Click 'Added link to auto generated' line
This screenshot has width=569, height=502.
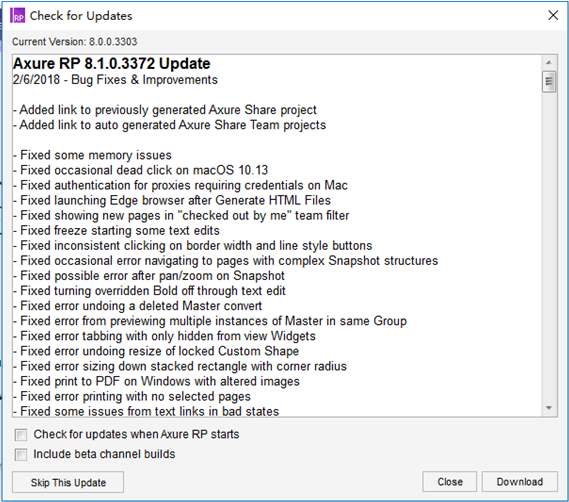pos(169,125)
